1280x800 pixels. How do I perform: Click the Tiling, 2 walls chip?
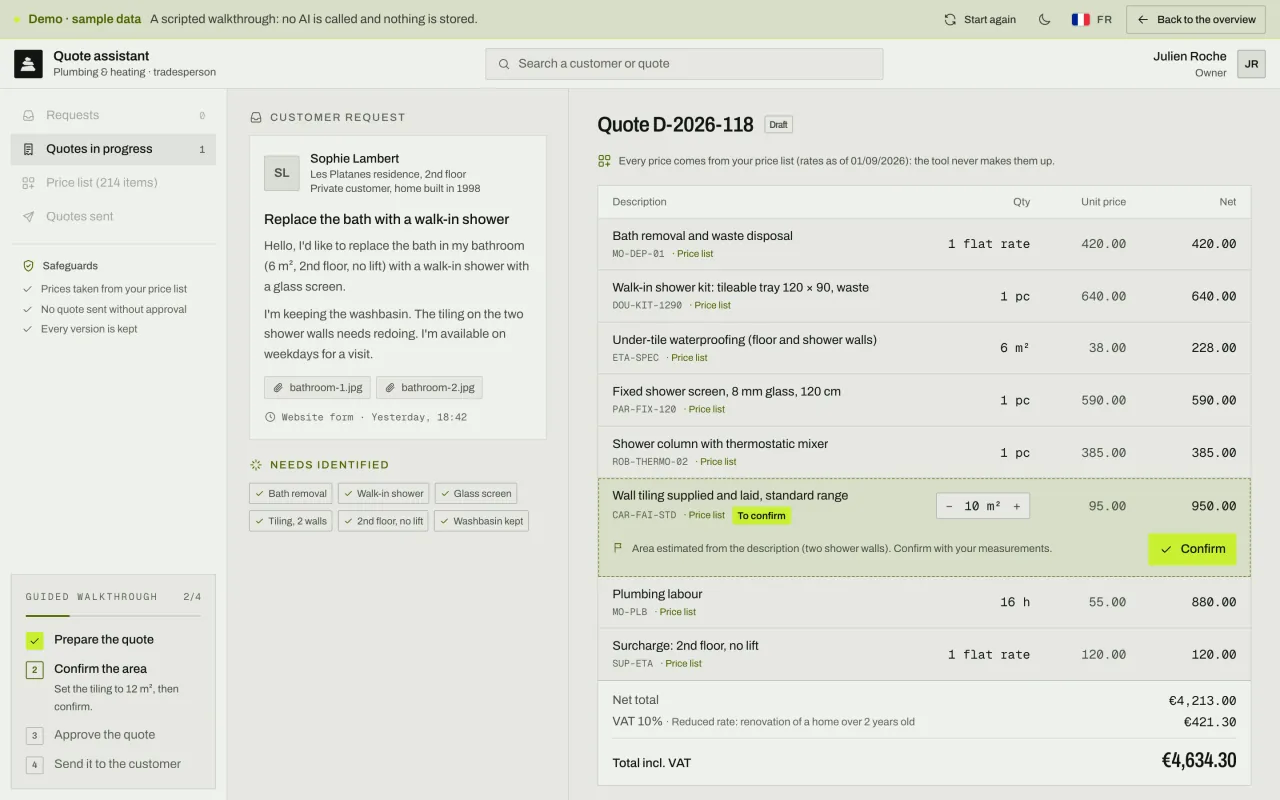pyautogui.click(x=290, y=521)
